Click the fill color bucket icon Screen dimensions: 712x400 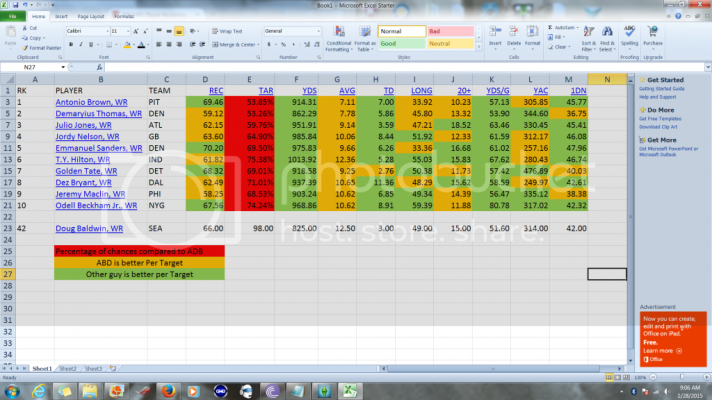tap(127, 44)
